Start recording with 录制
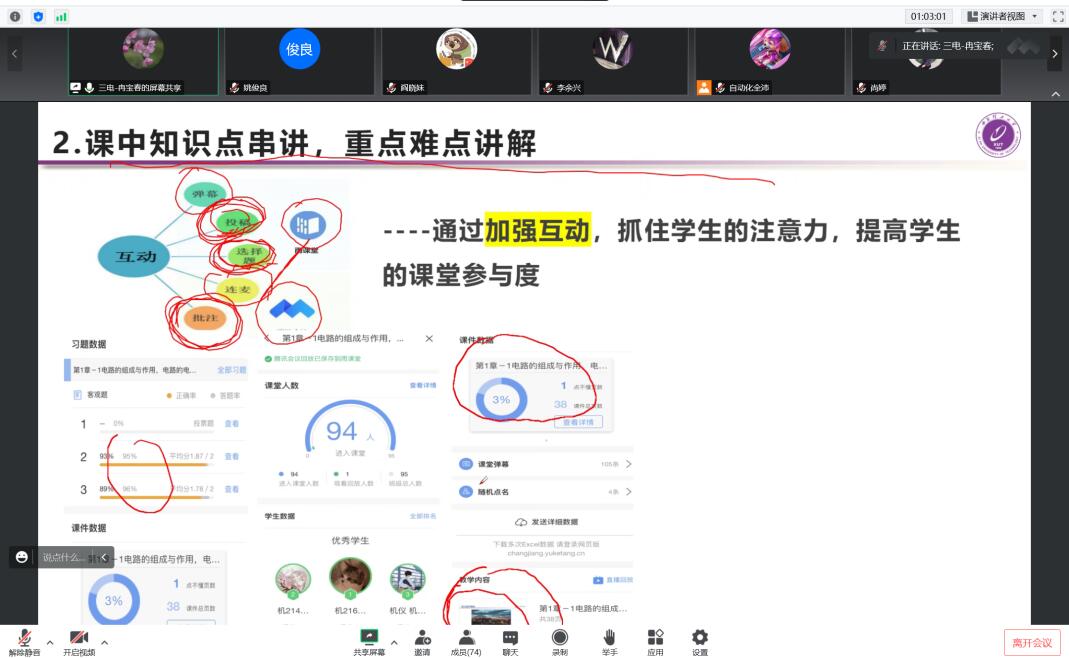Viewport: 1069px width, 658px height. (560, 642)
